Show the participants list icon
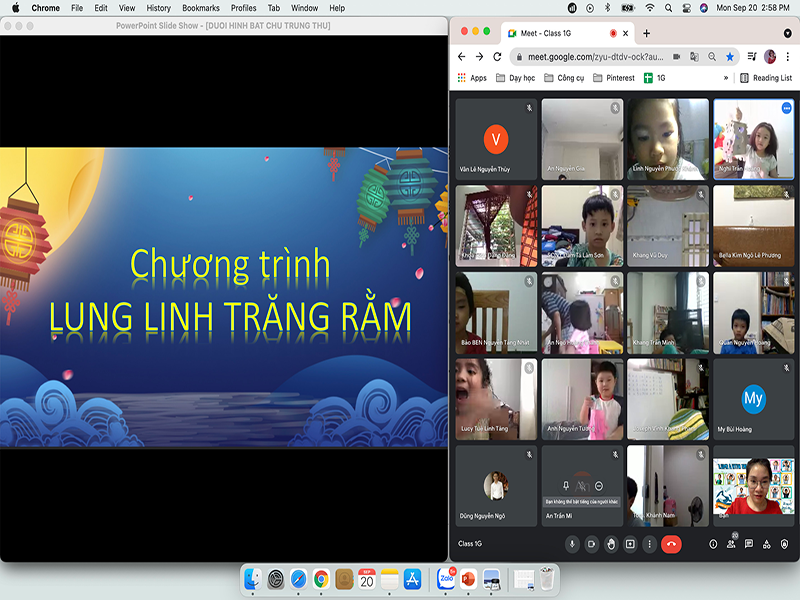Image resolution: width=800 pixels, height=600 pixels. click(732, 544)
